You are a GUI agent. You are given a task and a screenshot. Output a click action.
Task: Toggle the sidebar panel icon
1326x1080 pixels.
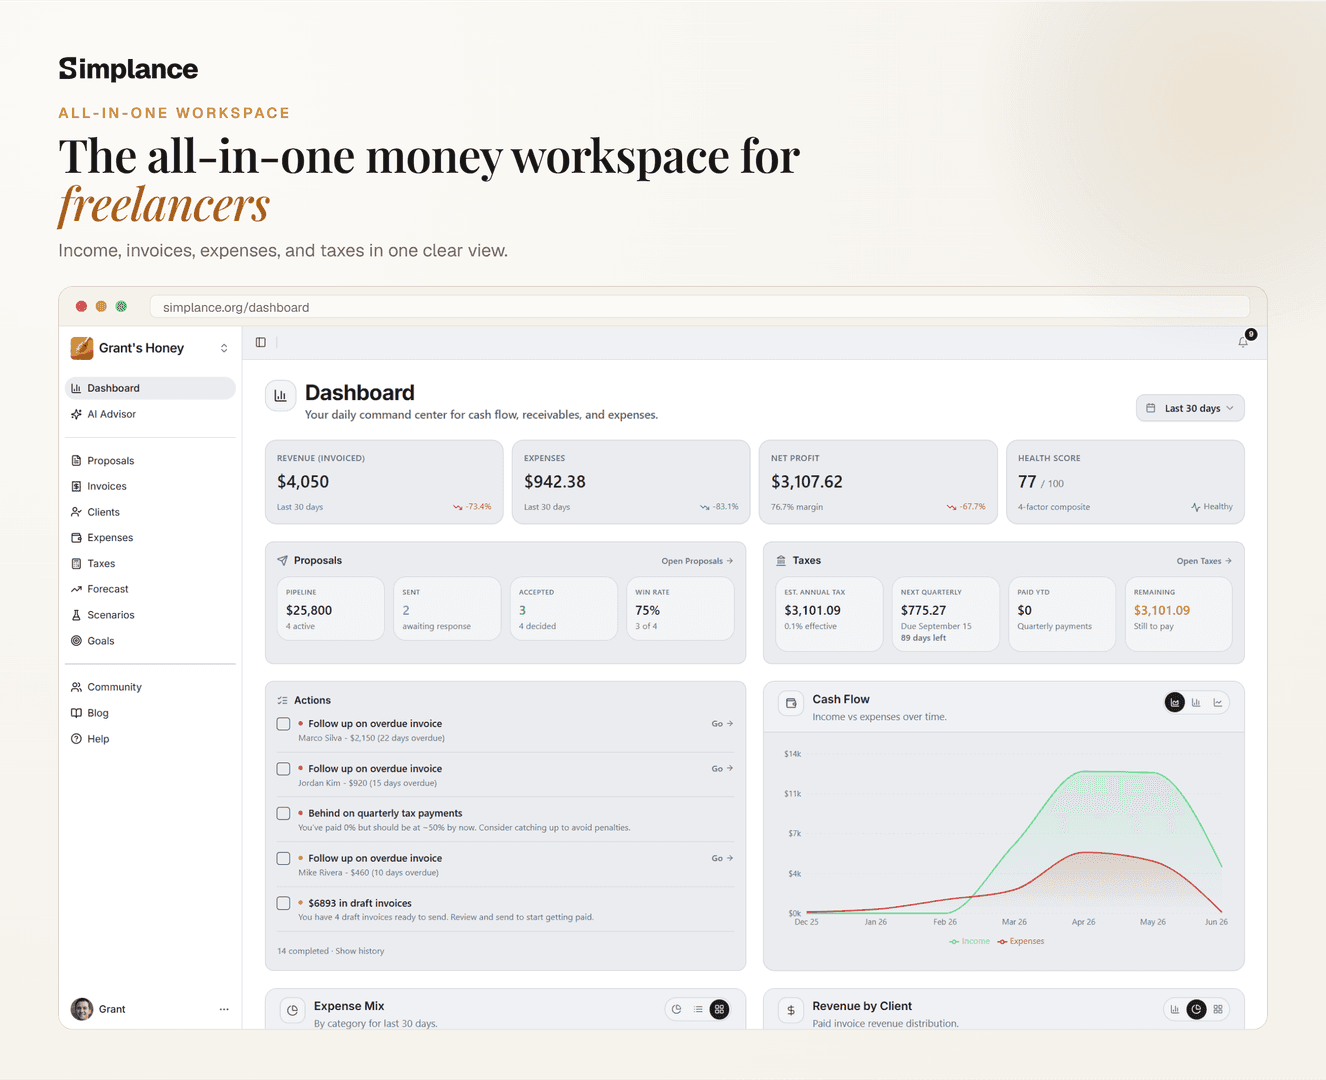pyautogui.click(x=261, y=342)
